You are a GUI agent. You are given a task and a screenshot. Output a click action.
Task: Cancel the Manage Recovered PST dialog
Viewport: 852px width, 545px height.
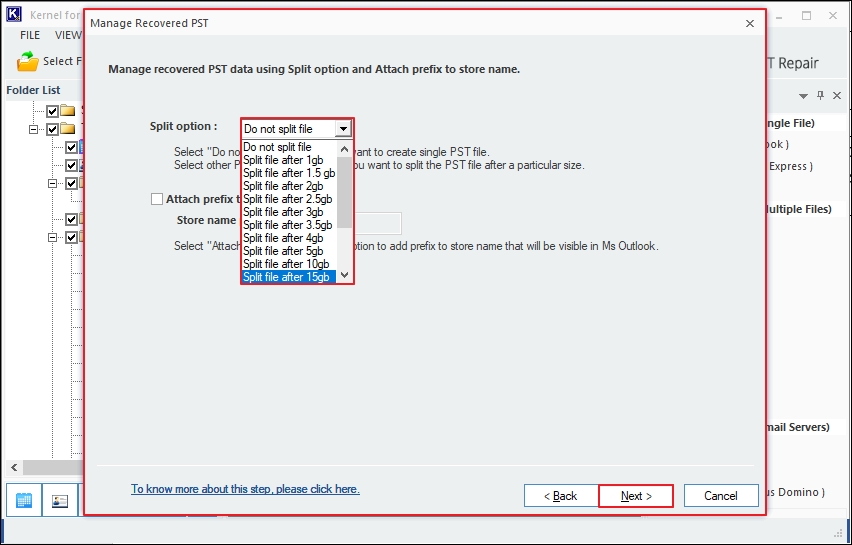[721, 496]
